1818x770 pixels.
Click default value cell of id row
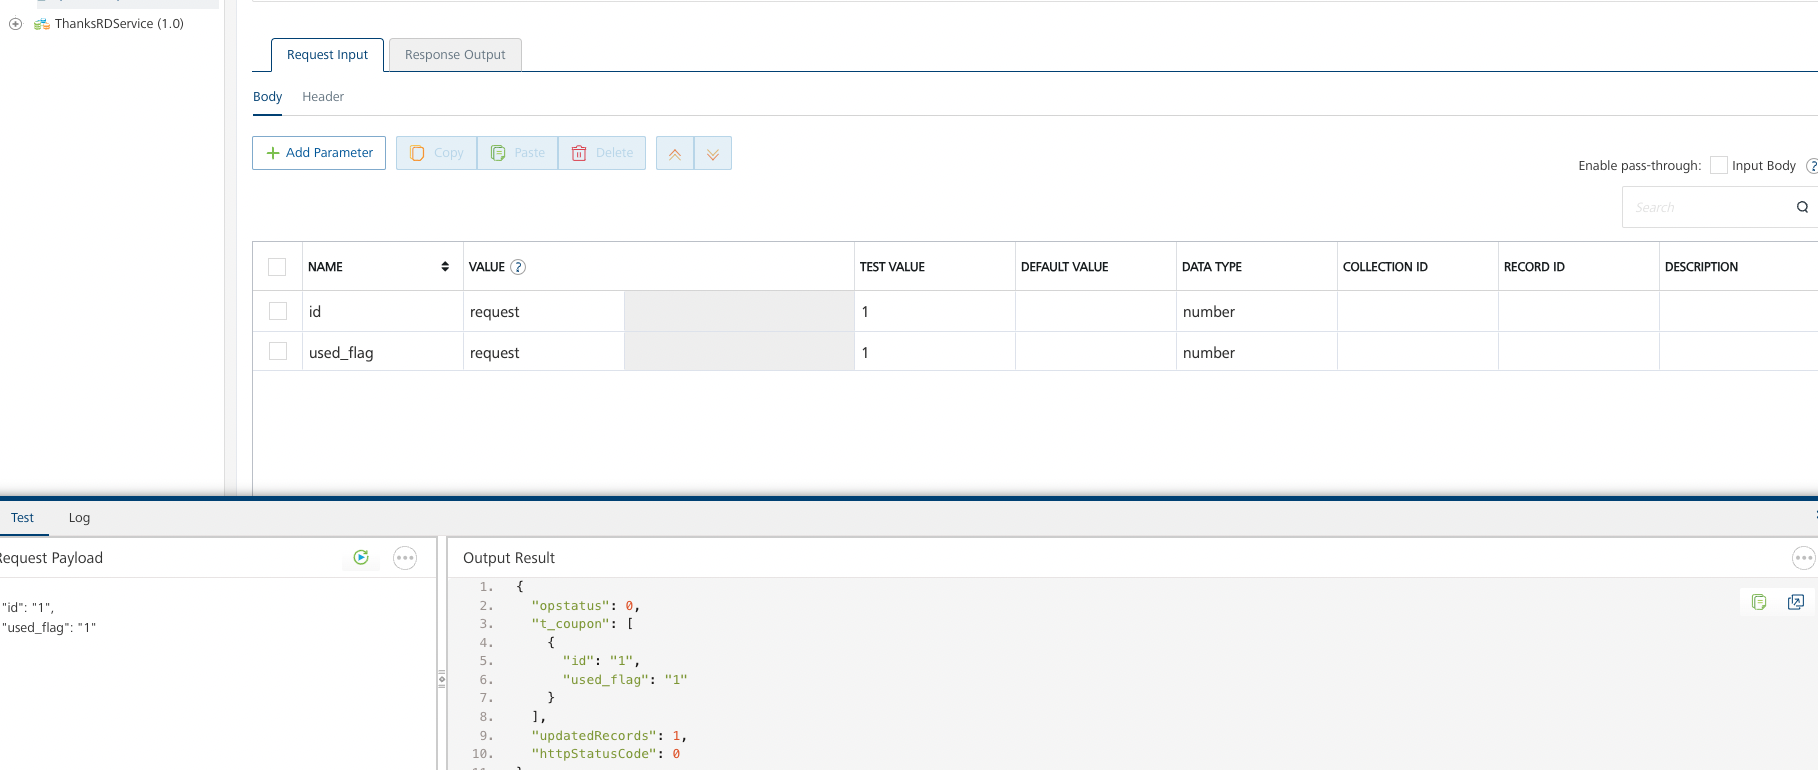click(1096, 312)
